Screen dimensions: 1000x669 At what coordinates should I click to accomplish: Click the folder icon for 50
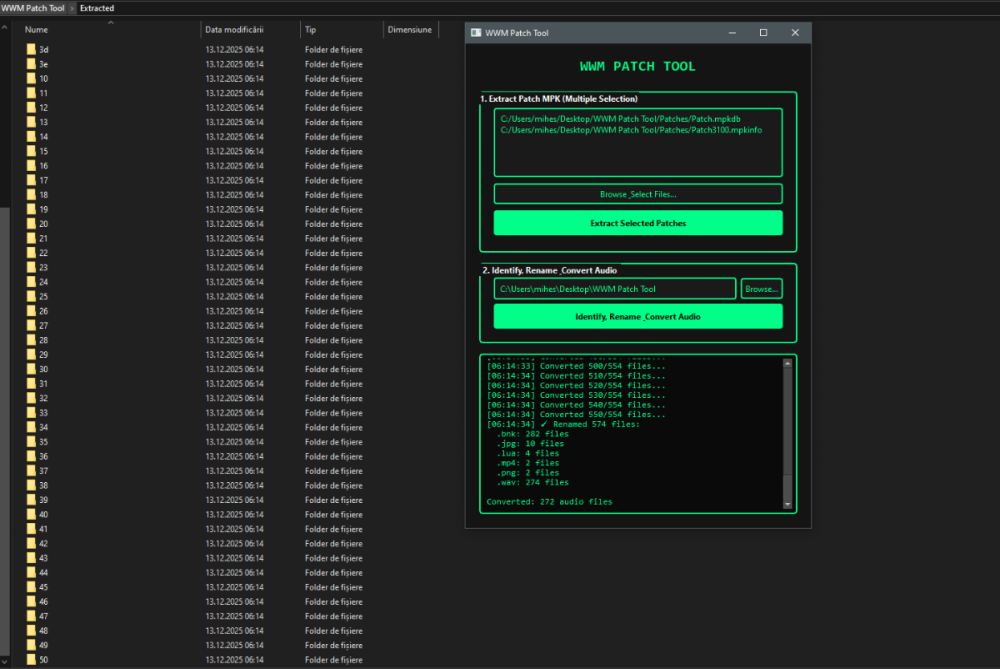pos(31,660)
